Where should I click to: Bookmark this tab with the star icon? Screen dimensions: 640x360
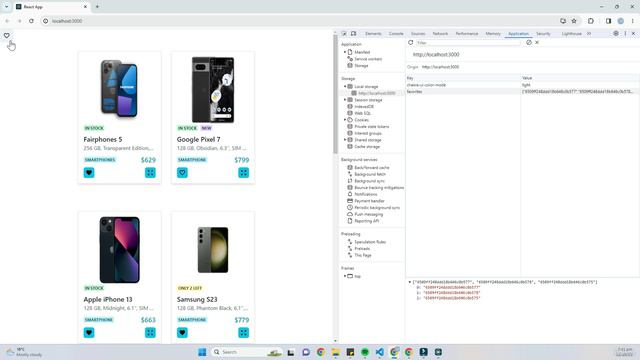(x=574, y=21)
